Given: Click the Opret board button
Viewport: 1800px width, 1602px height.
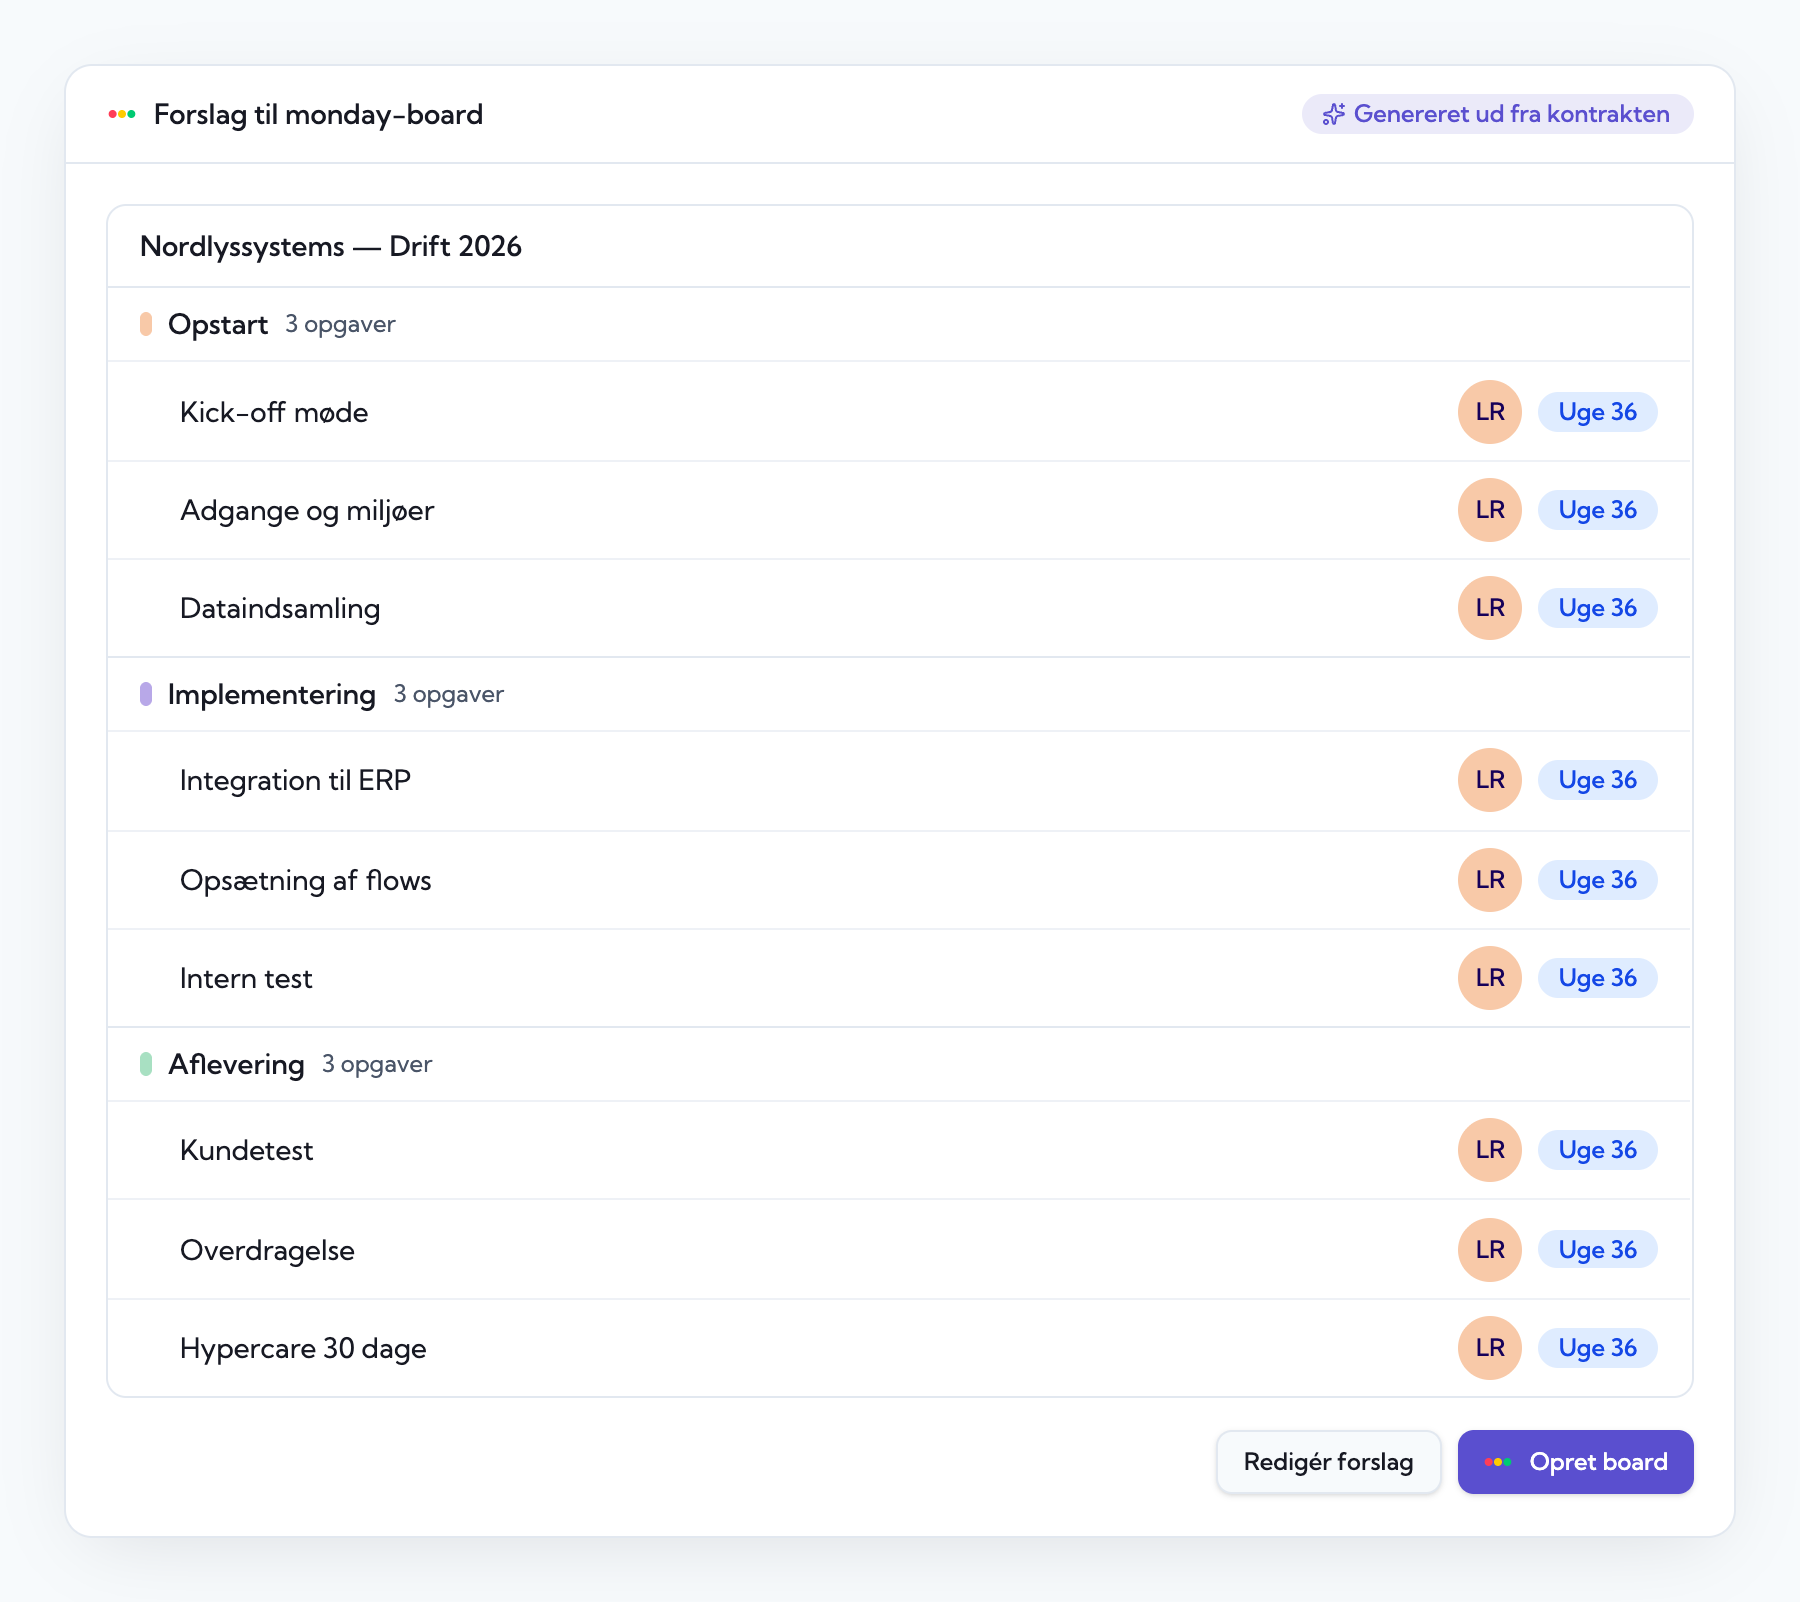Looking at the screenshot, I should tap(1575, 1462).
